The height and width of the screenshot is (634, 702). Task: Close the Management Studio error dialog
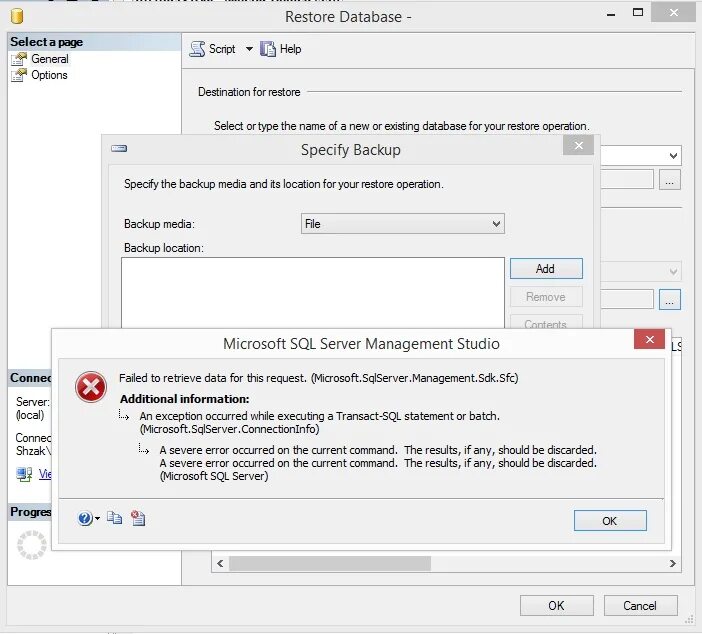[x=649, y=339]
